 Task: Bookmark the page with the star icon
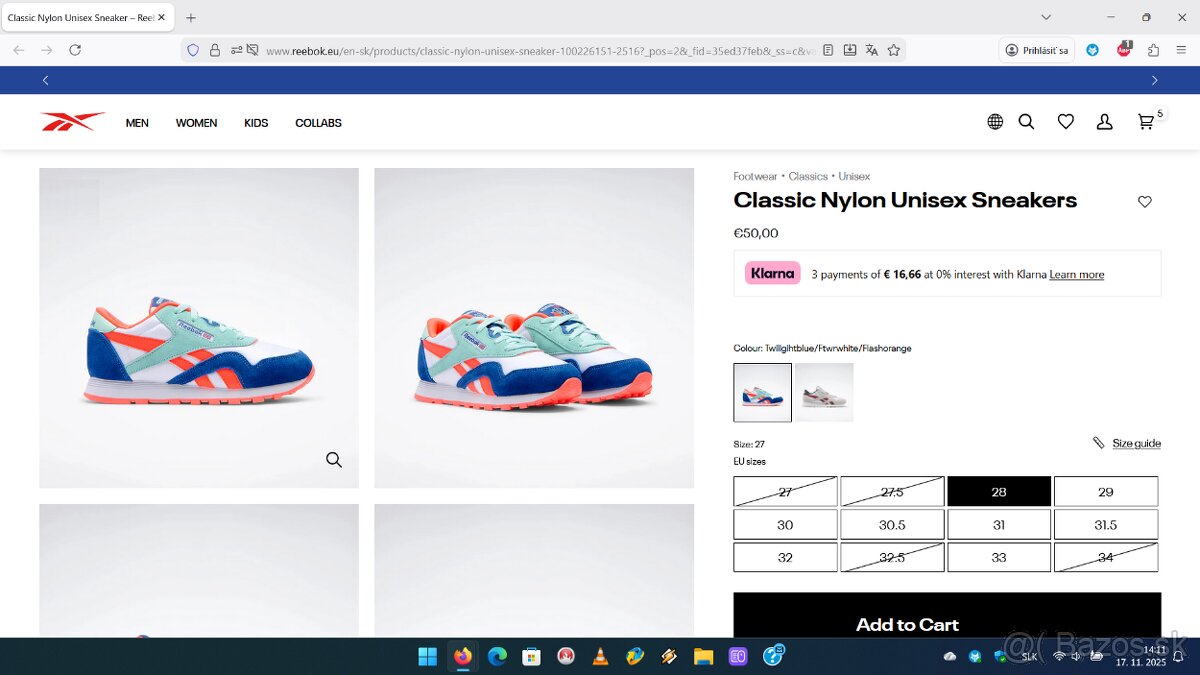click(x=894, y=48)
